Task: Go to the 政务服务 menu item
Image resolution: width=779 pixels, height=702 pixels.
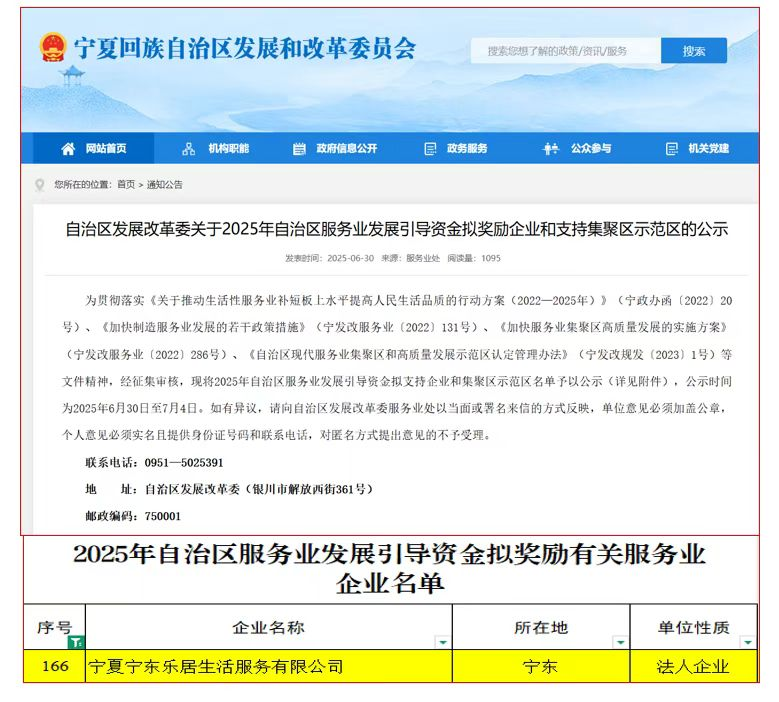Action: click(467, 149)
